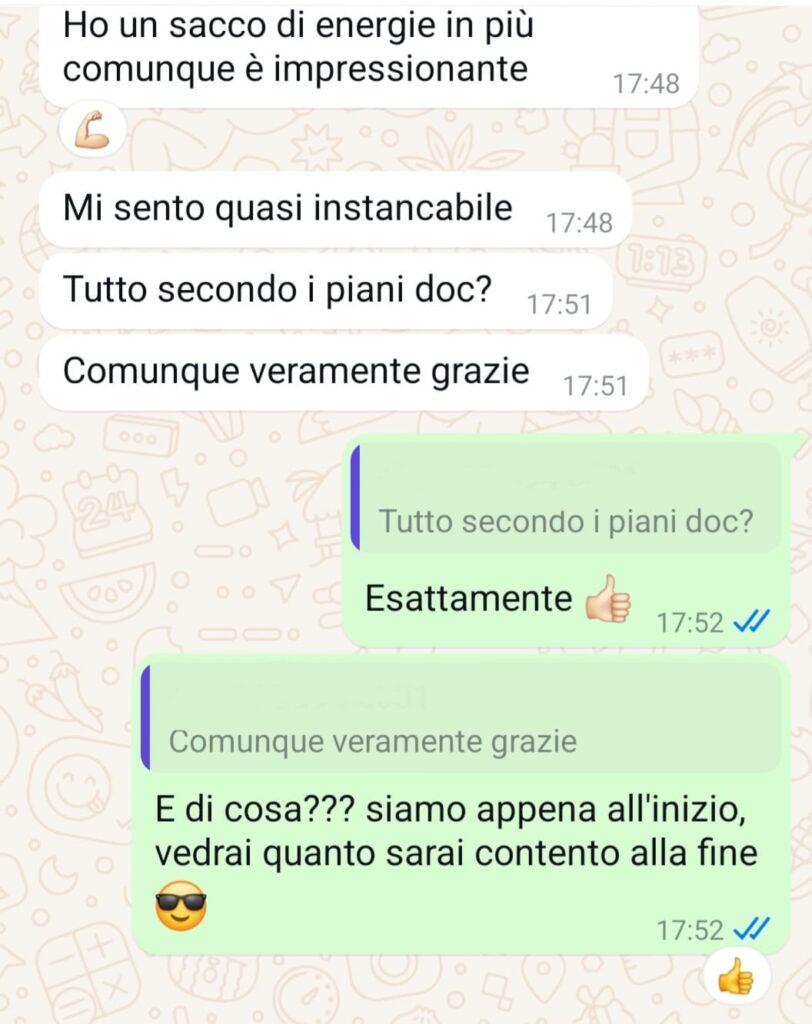812x1024 pixels.
Task: Tap the thumbs-up emoji after Esattamente
Action: (608, 599)
